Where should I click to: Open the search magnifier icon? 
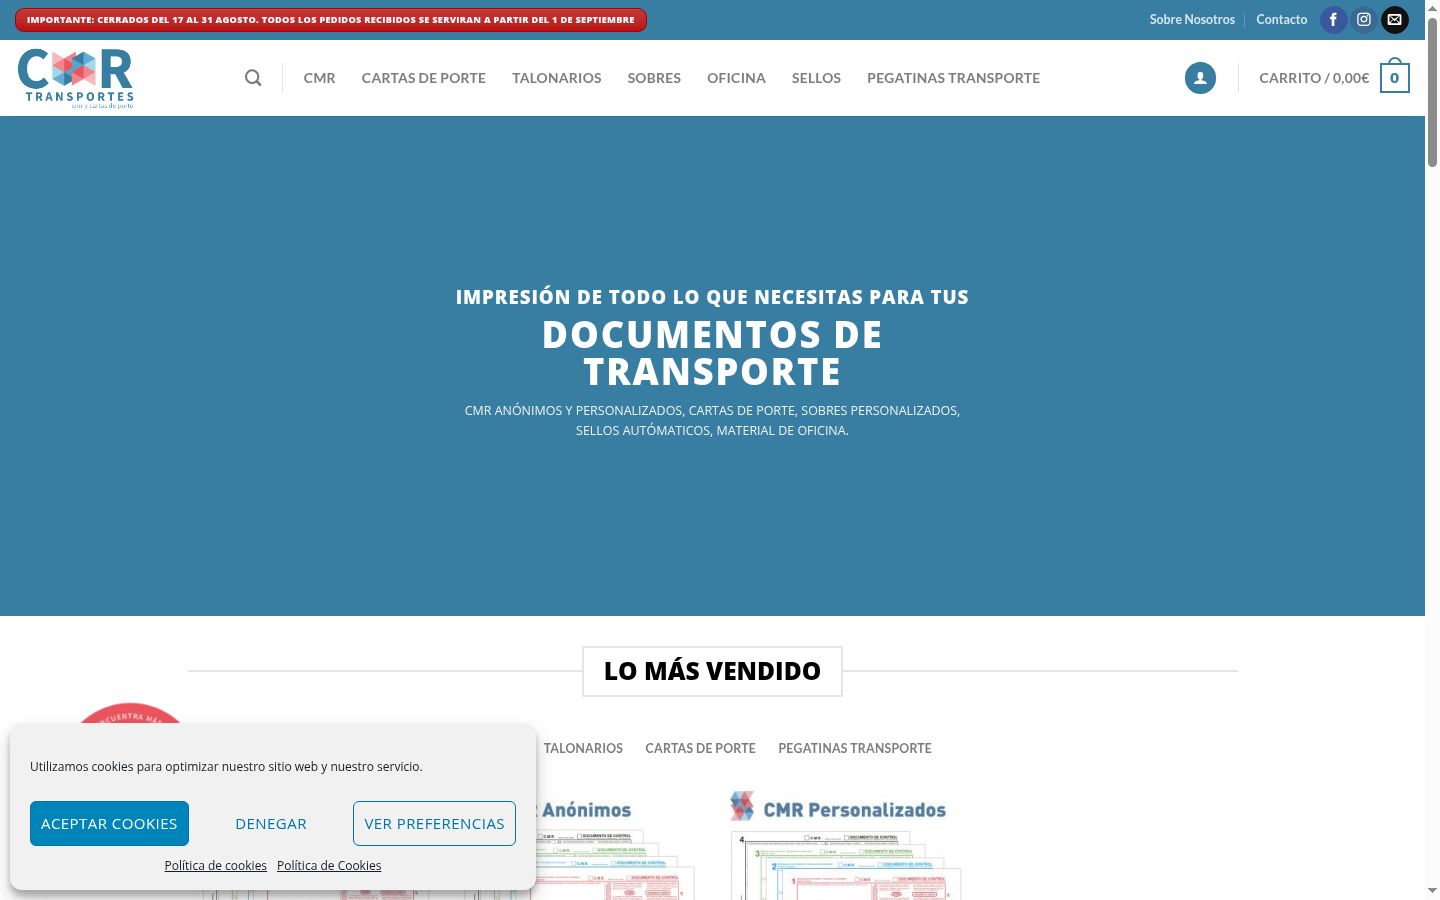click(x=253, y=78)
